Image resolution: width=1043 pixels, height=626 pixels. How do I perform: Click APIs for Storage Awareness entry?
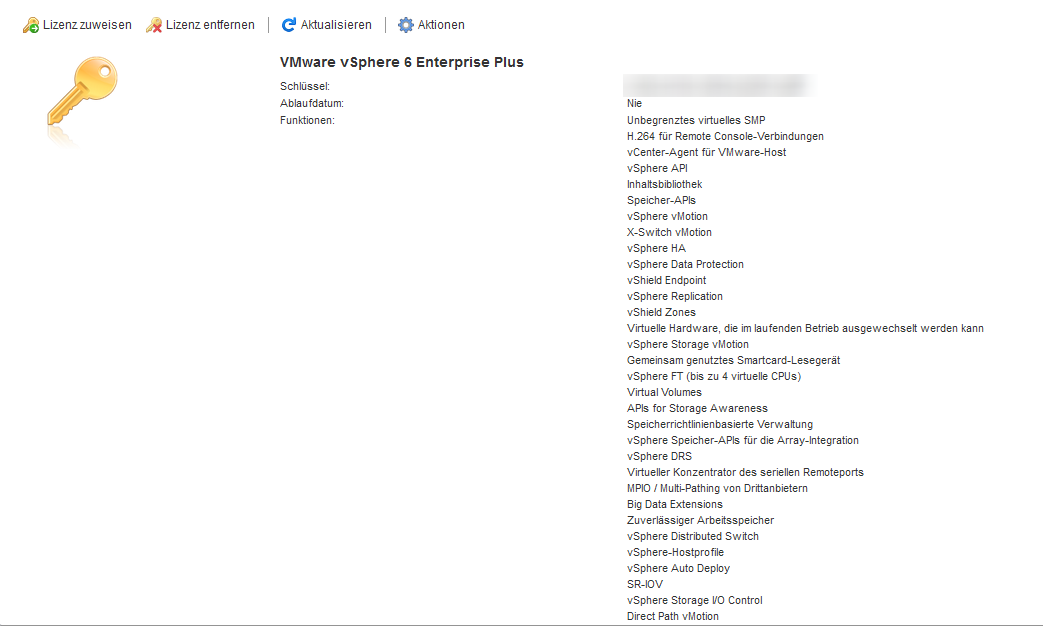click(697, 408)
